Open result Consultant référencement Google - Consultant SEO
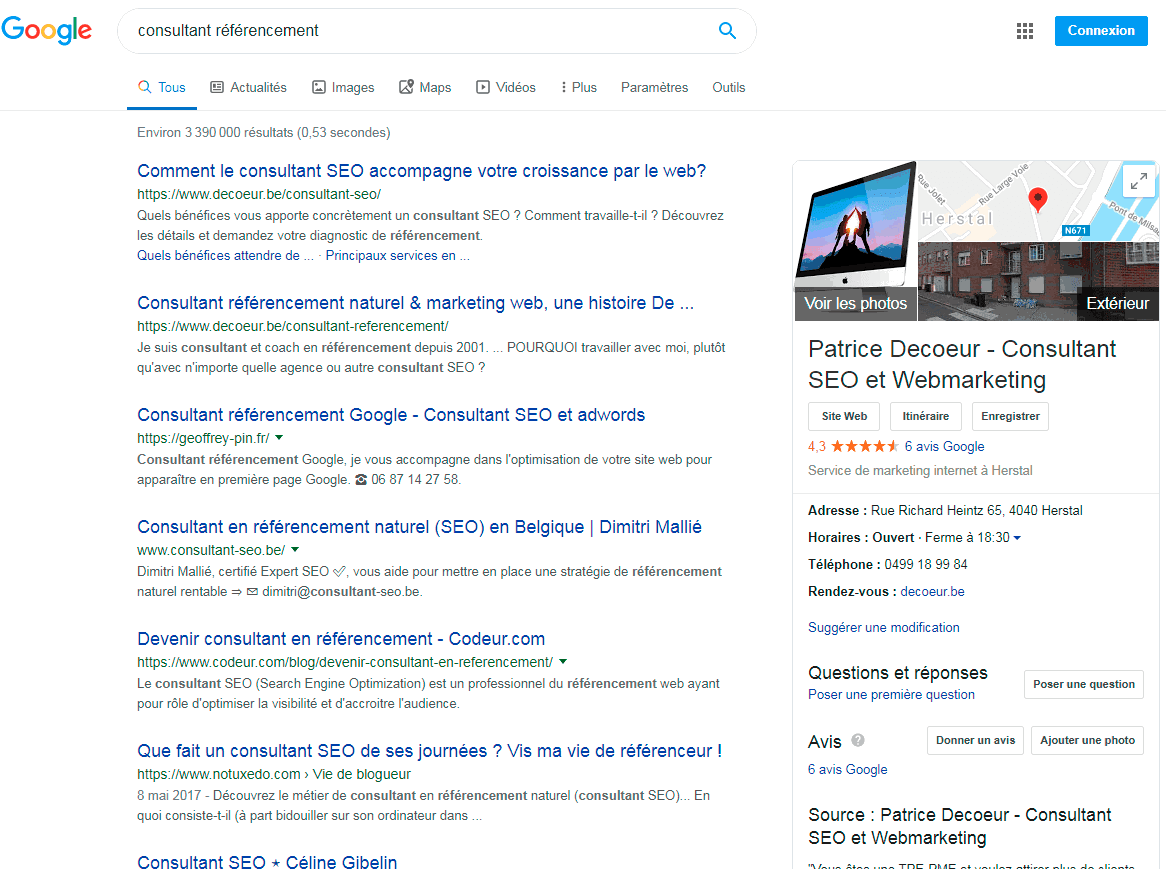Screen dimensions: 1166x869 391,415
